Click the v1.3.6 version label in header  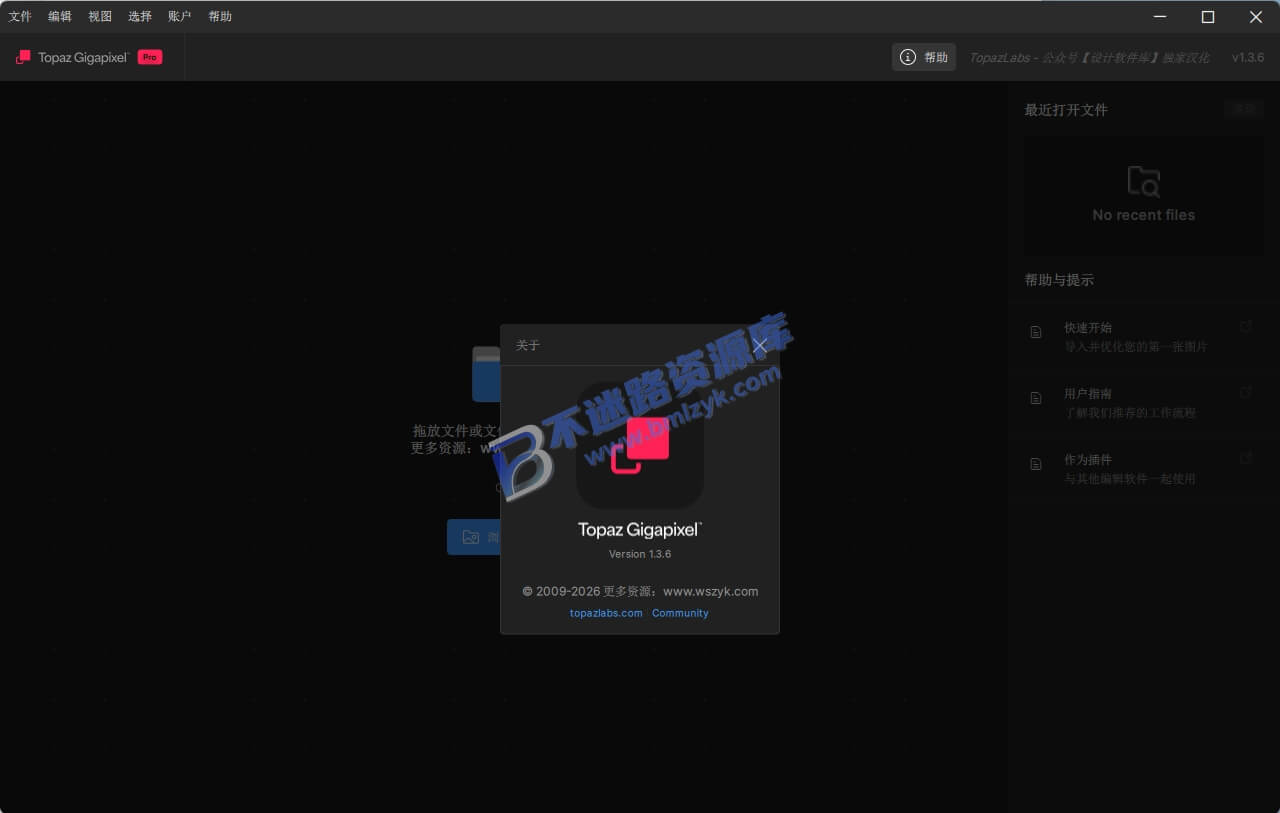pos(1248,58)
